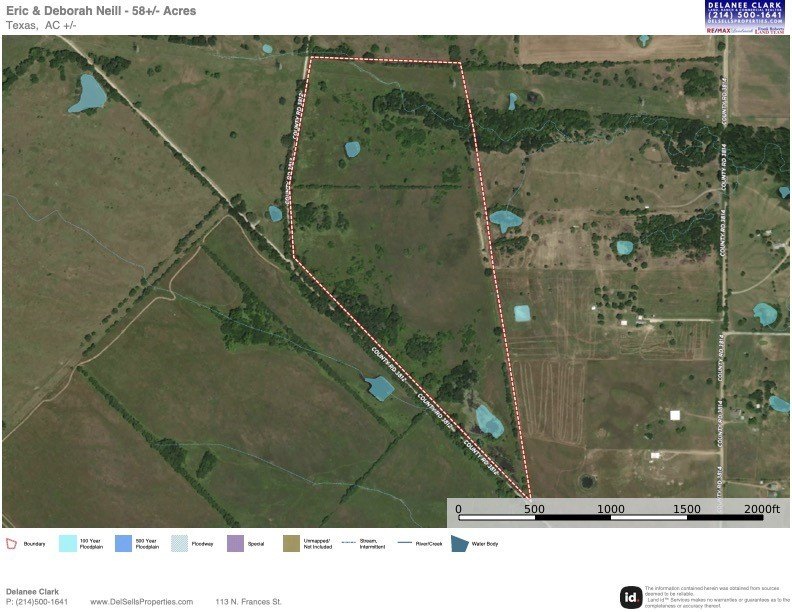Click the 2000ft mark on scale bar

point(762,508)
